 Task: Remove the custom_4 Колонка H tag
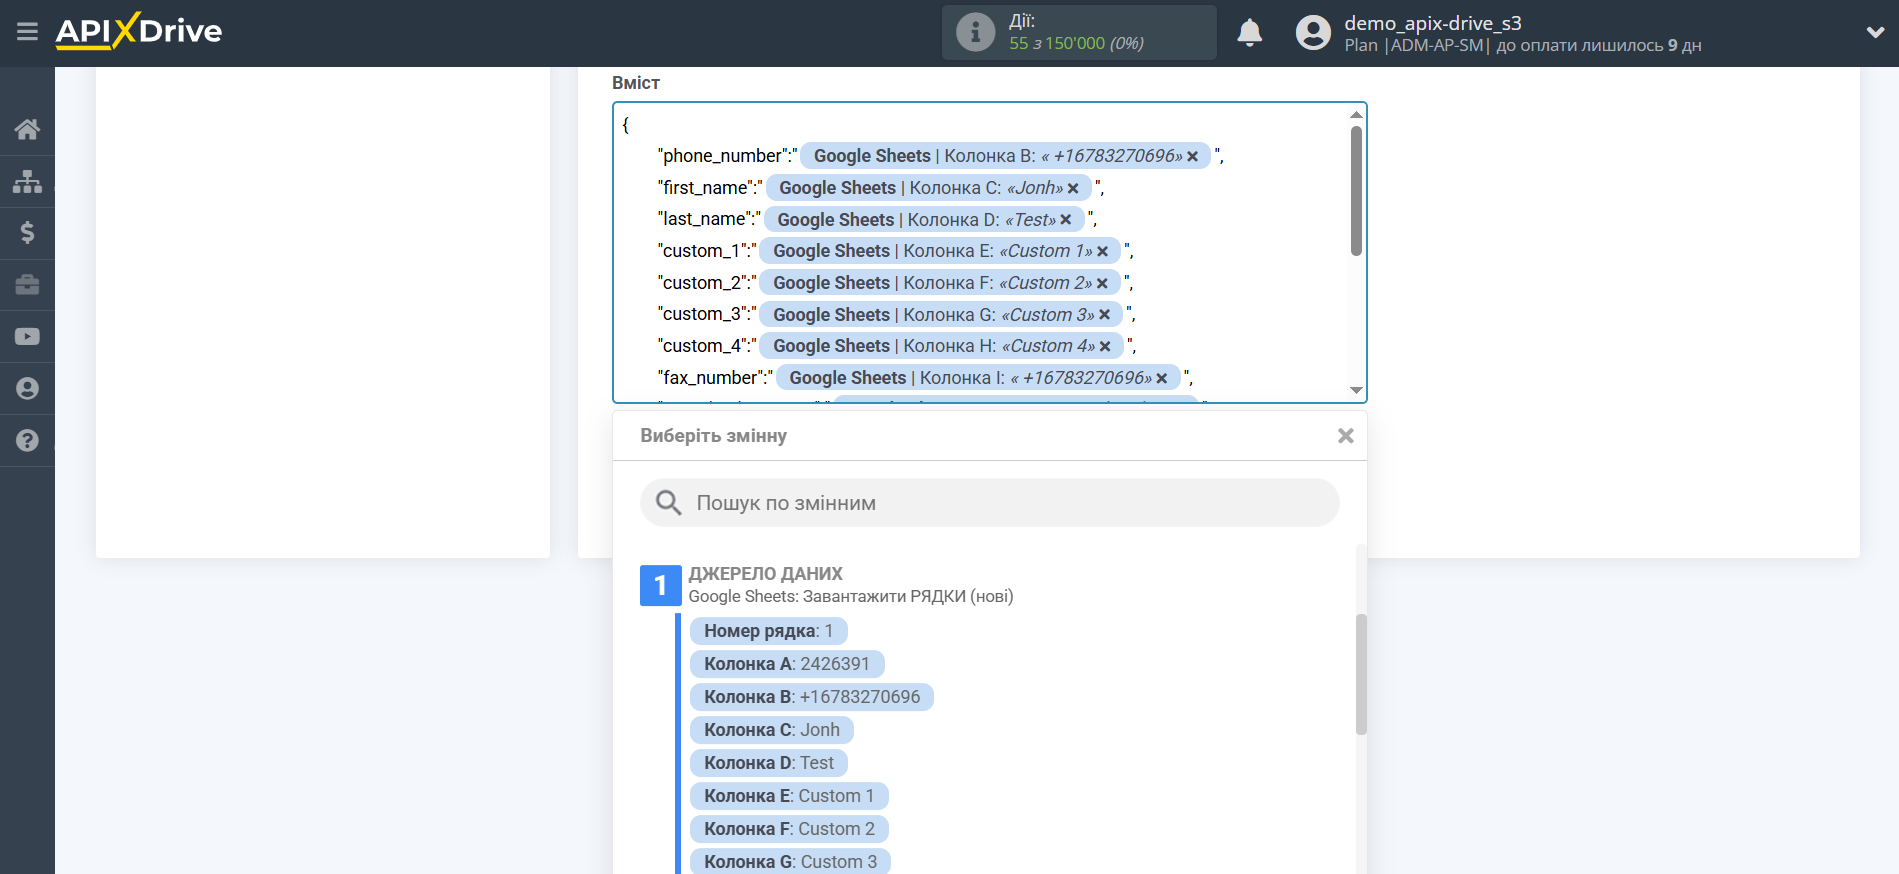point(1105,346)
